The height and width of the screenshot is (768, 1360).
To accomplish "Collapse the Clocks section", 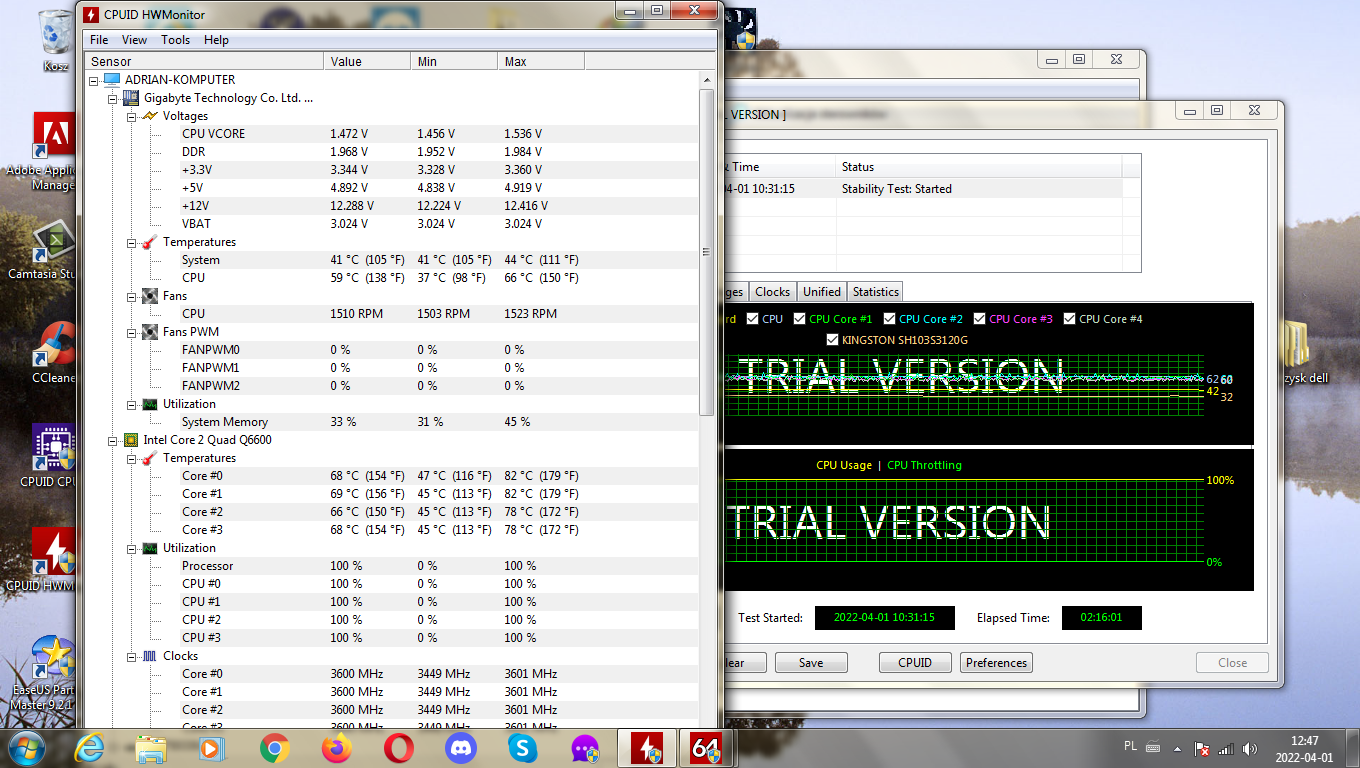I will [x=131, y=656].
